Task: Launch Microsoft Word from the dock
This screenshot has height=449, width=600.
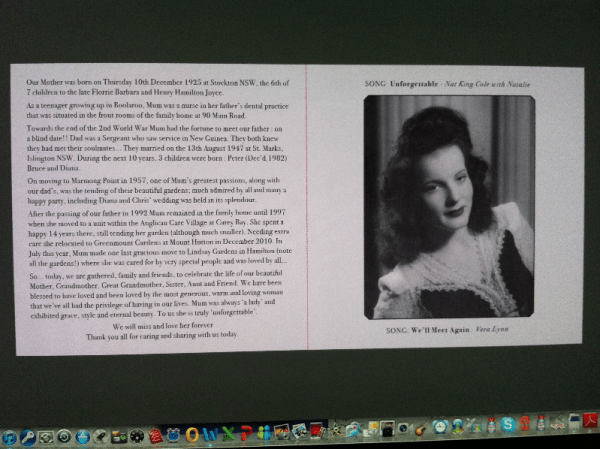Action: [210, 434]
